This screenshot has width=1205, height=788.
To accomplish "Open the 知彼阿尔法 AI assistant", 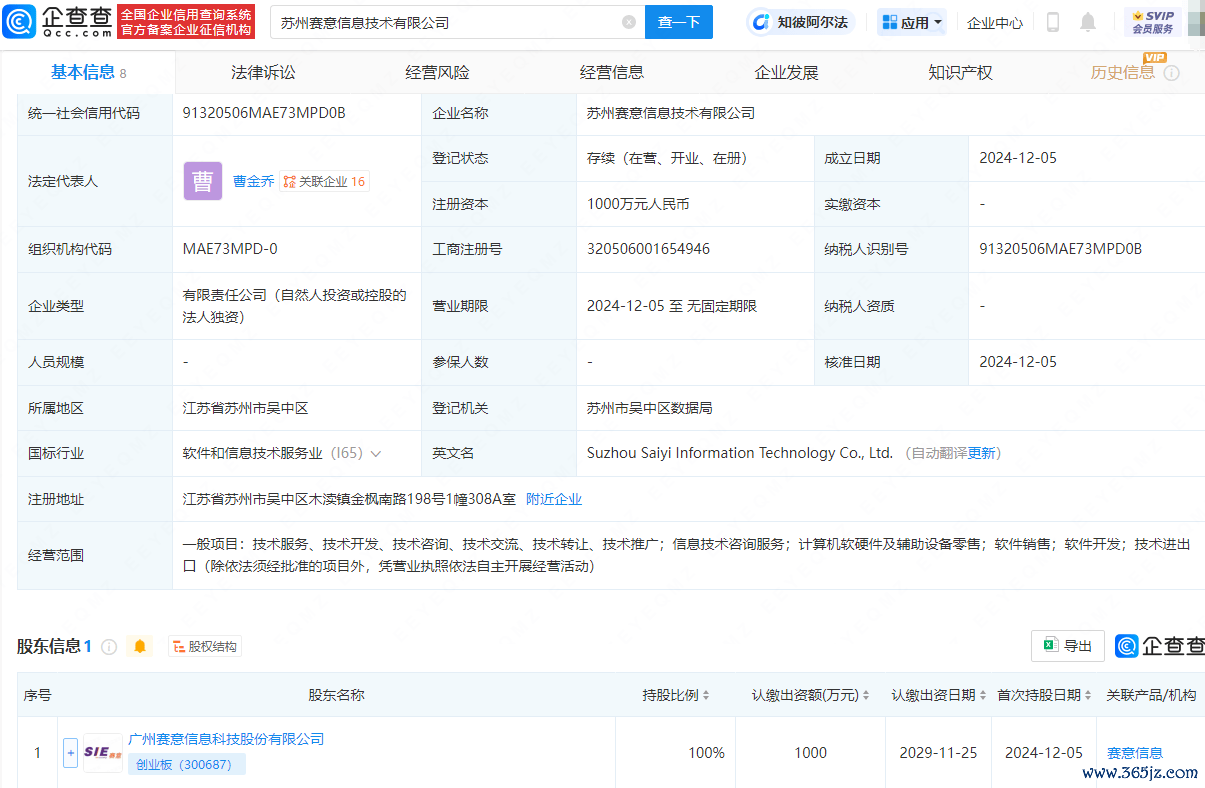I will pos(800,22).
